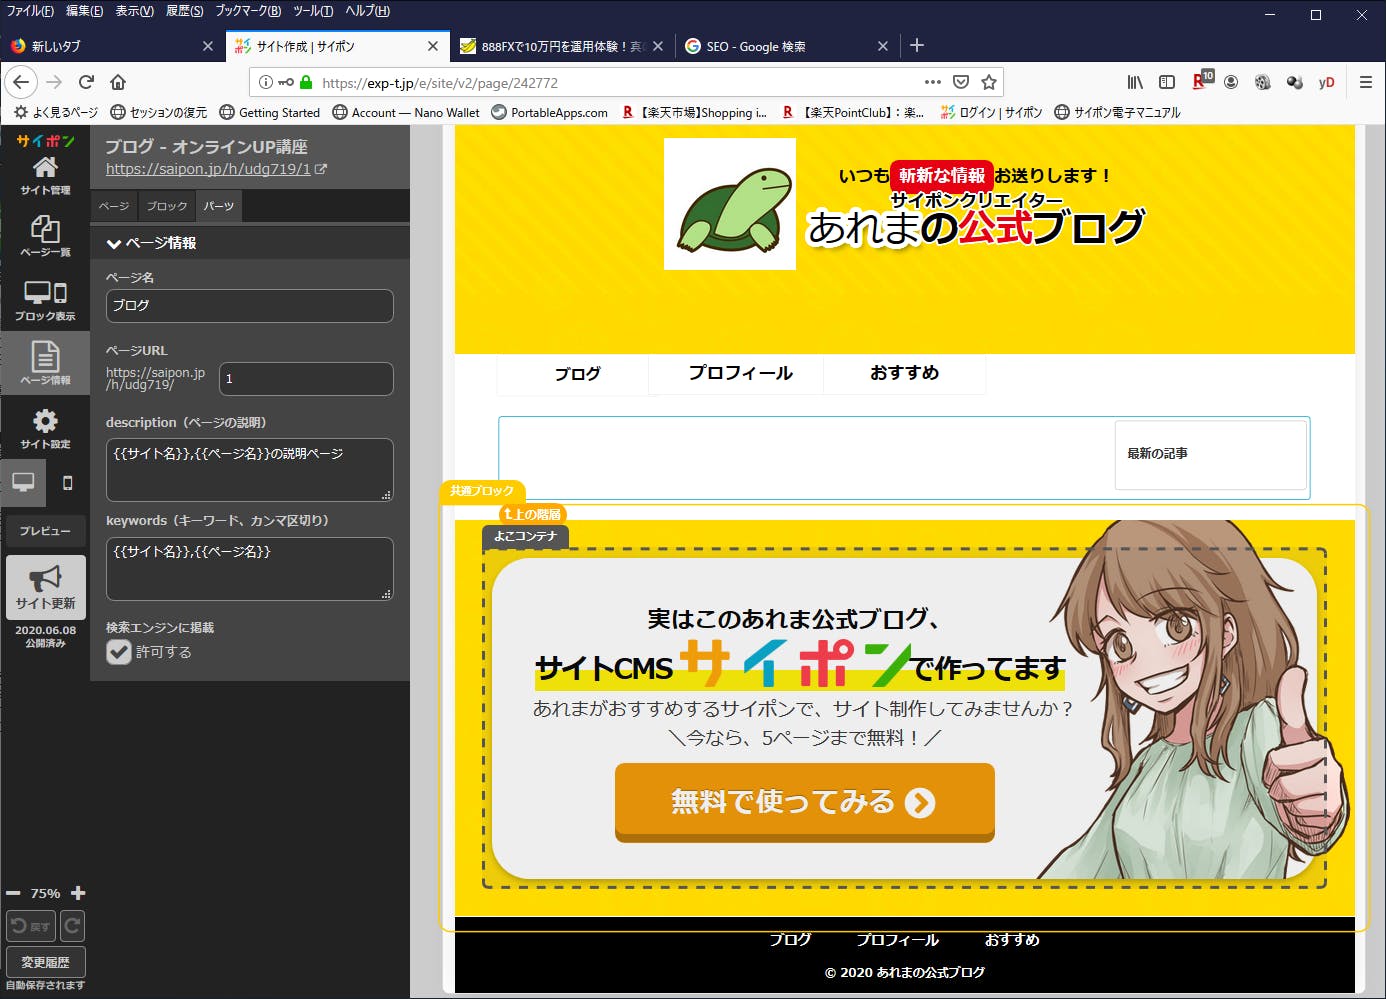Bookmark this page with star icon

coord(989,82)
